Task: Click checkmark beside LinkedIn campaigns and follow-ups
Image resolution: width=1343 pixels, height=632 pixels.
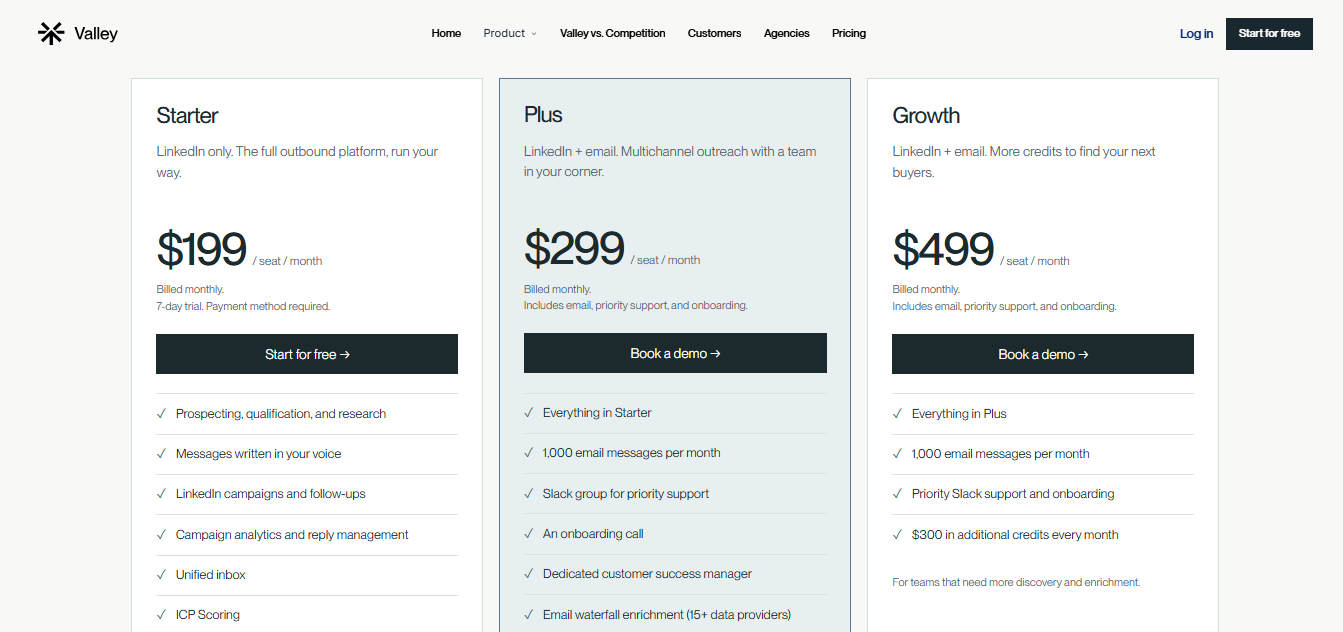Action: click(161, 493)
